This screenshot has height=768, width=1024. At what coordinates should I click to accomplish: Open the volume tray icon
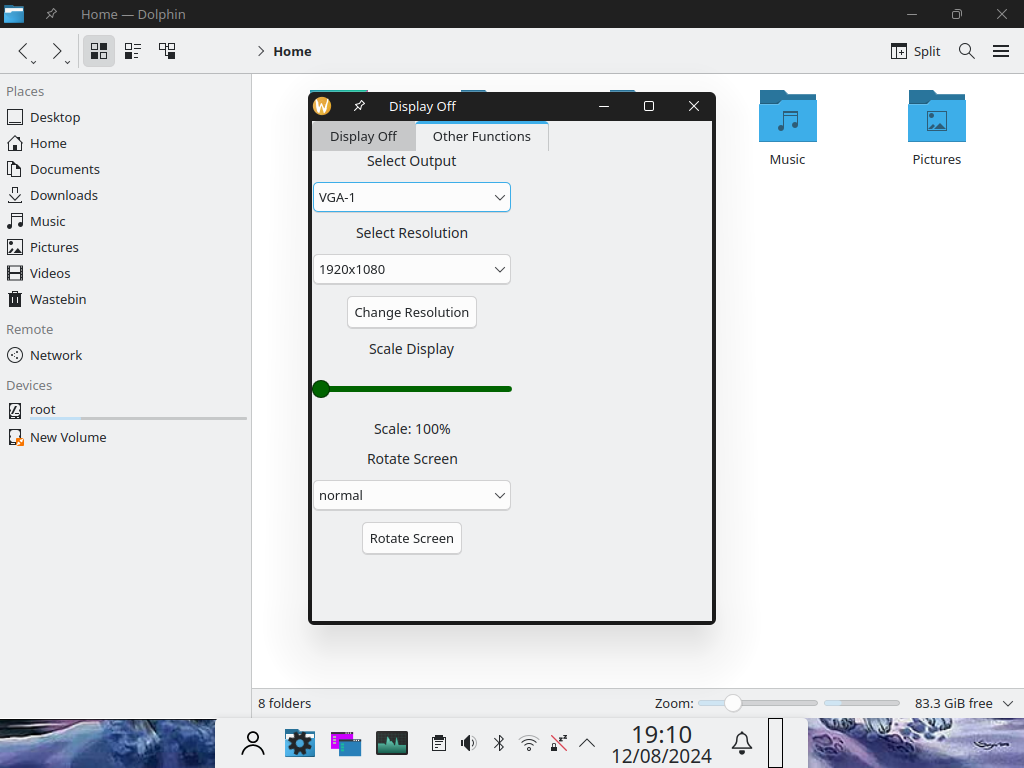(x=468, y=743)
